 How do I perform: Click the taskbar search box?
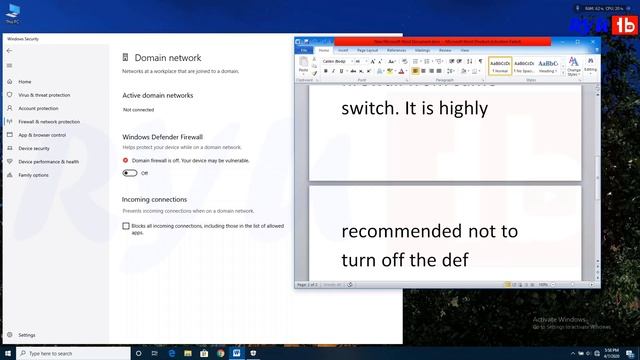pos(73,353)
